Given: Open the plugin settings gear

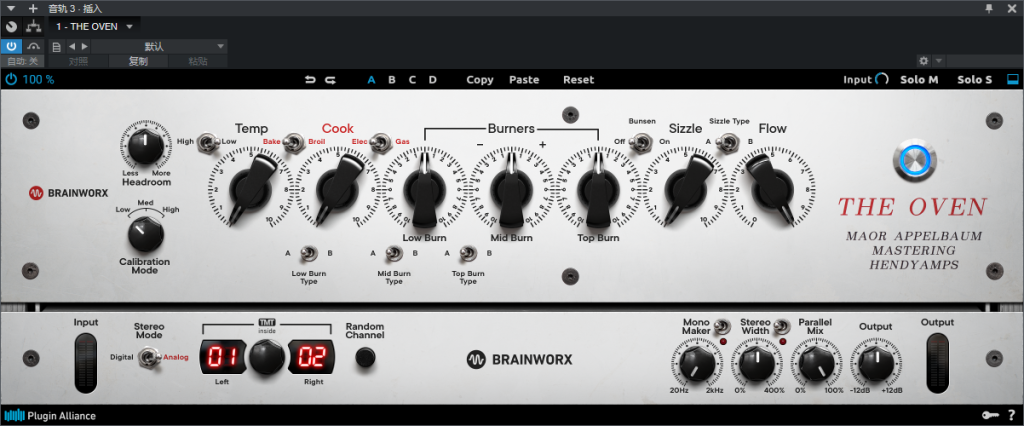Looking at the screenshot, I should coord(923,61).
